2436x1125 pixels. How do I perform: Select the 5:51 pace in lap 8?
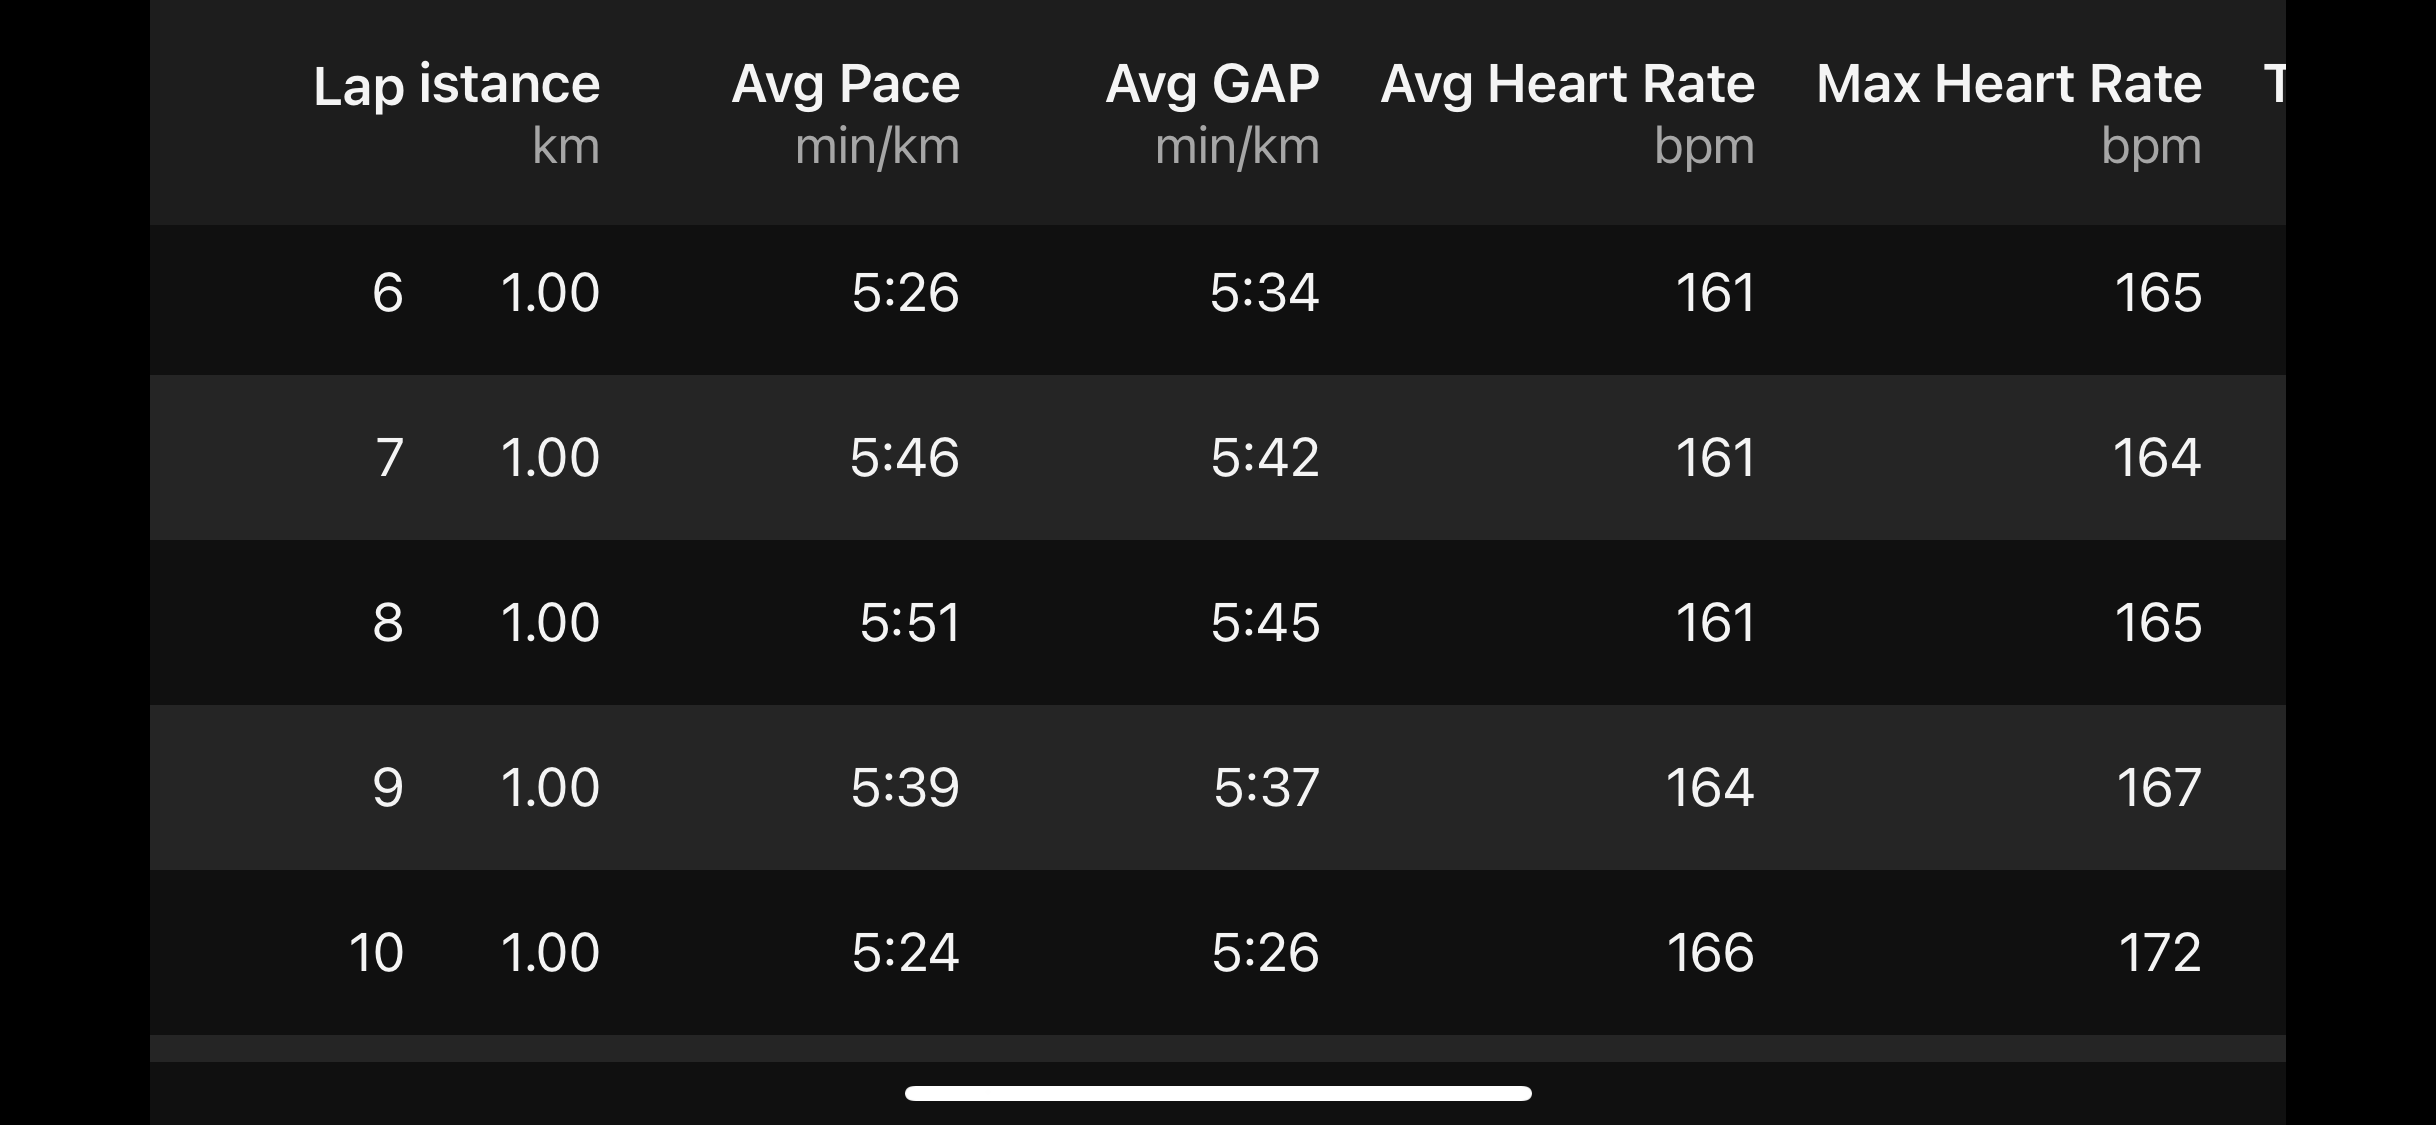(x=910, y=623)
